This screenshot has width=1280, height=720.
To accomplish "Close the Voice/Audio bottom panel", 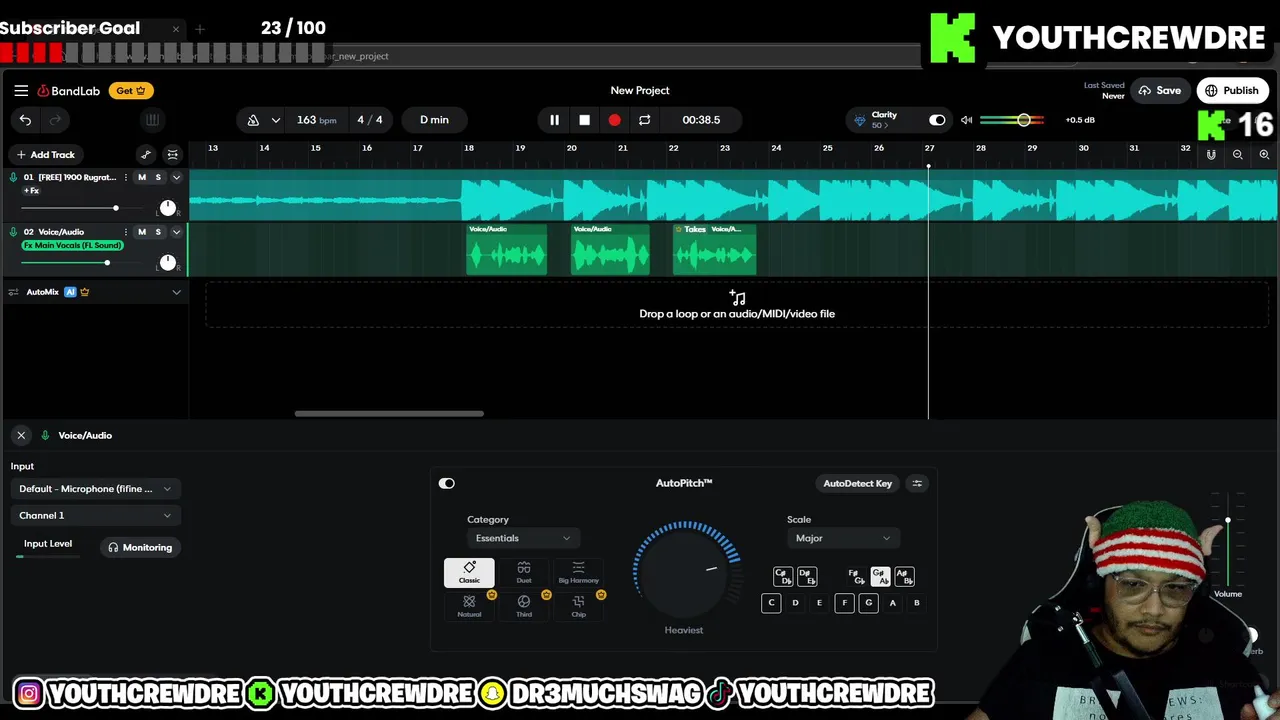I will 21,435.
